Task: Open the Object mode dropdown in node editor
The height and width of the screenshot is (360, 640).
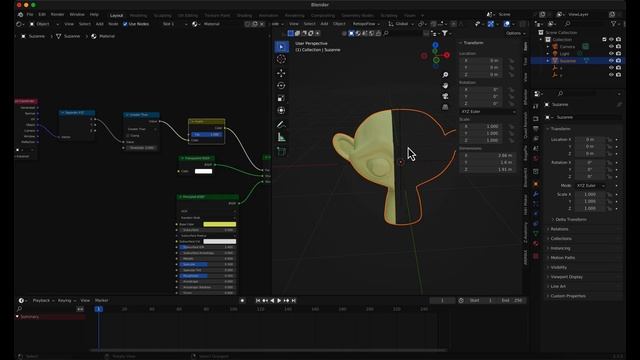Action: click(44, 24)
